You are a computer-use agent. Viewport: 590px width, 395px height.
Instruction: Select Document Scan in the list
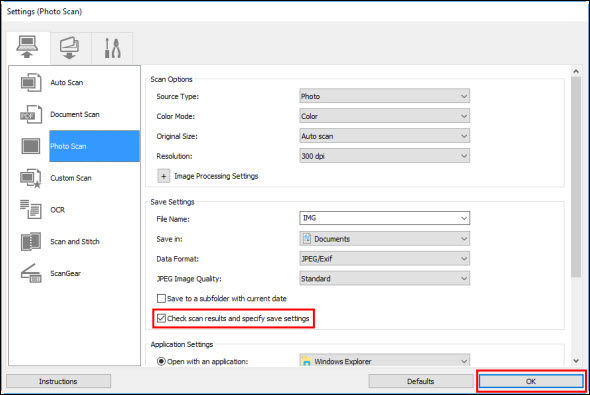pyautogui.click(x=75, y=114)
